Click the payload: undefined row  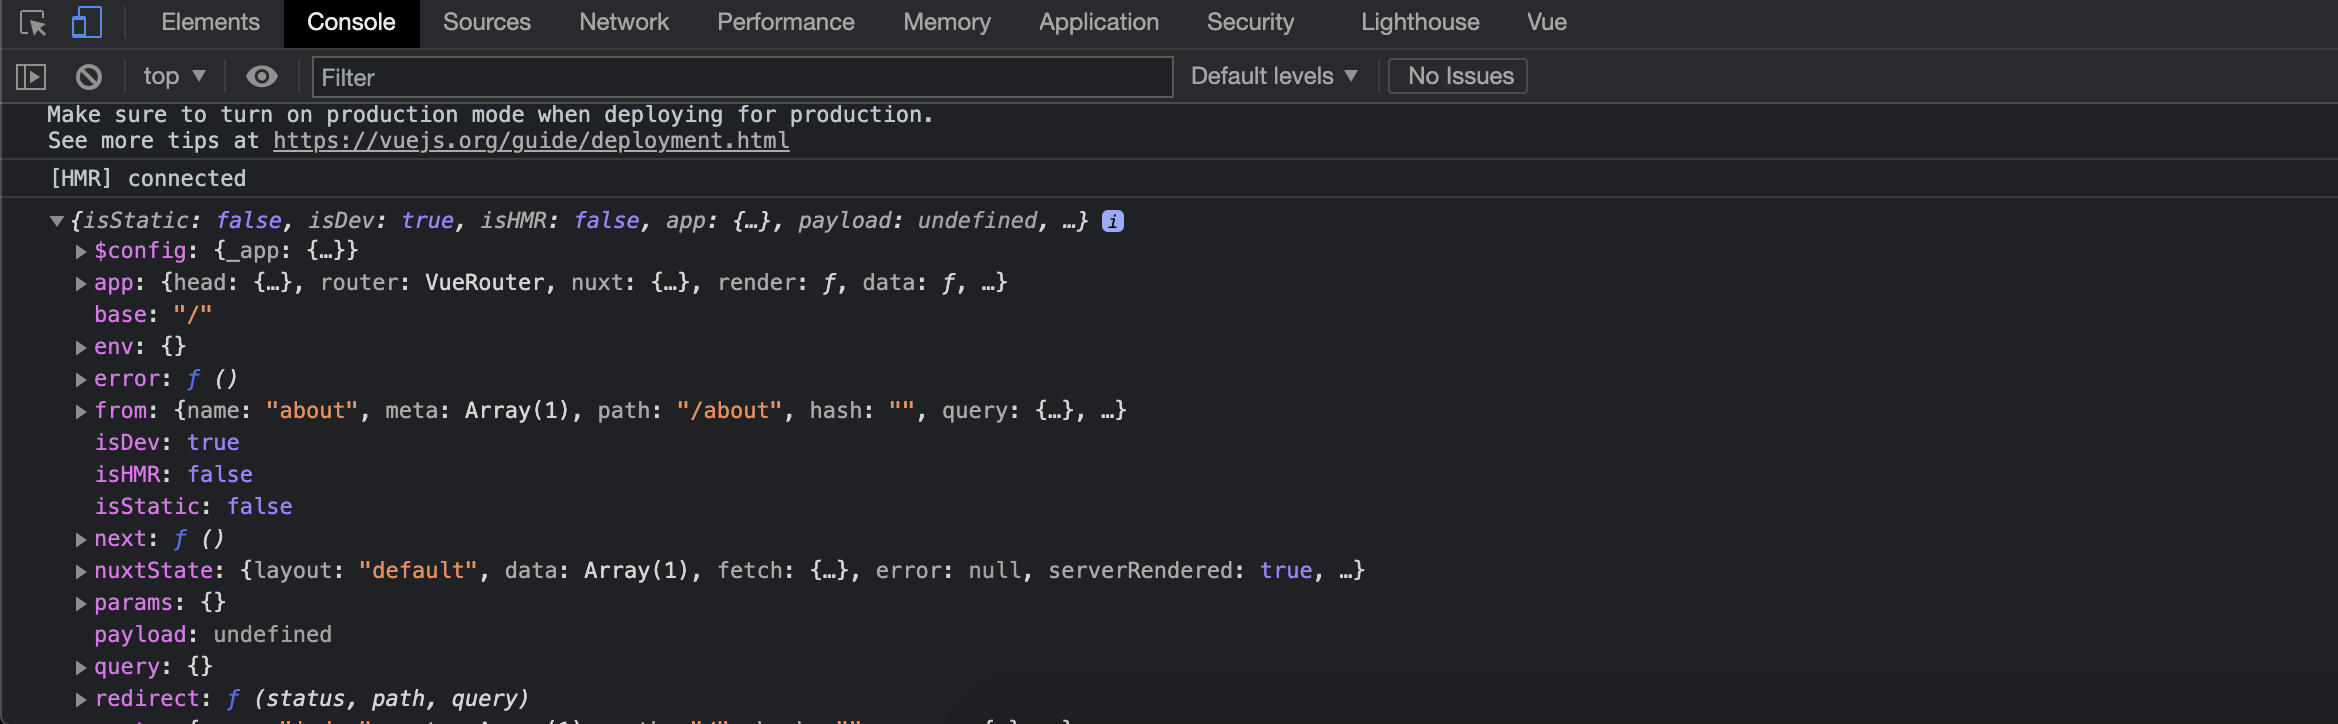(213, 635)
